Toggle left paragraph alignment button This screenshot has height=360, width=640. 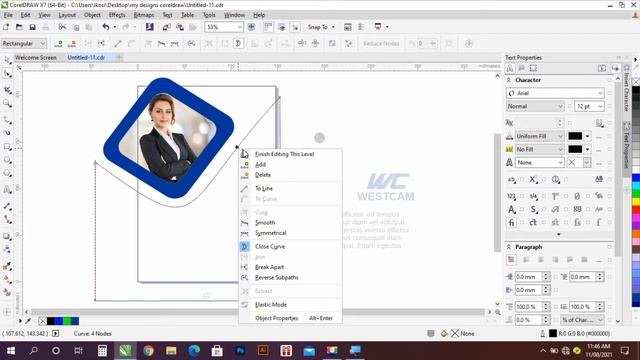pyautogui.click(x=526, y=260)
